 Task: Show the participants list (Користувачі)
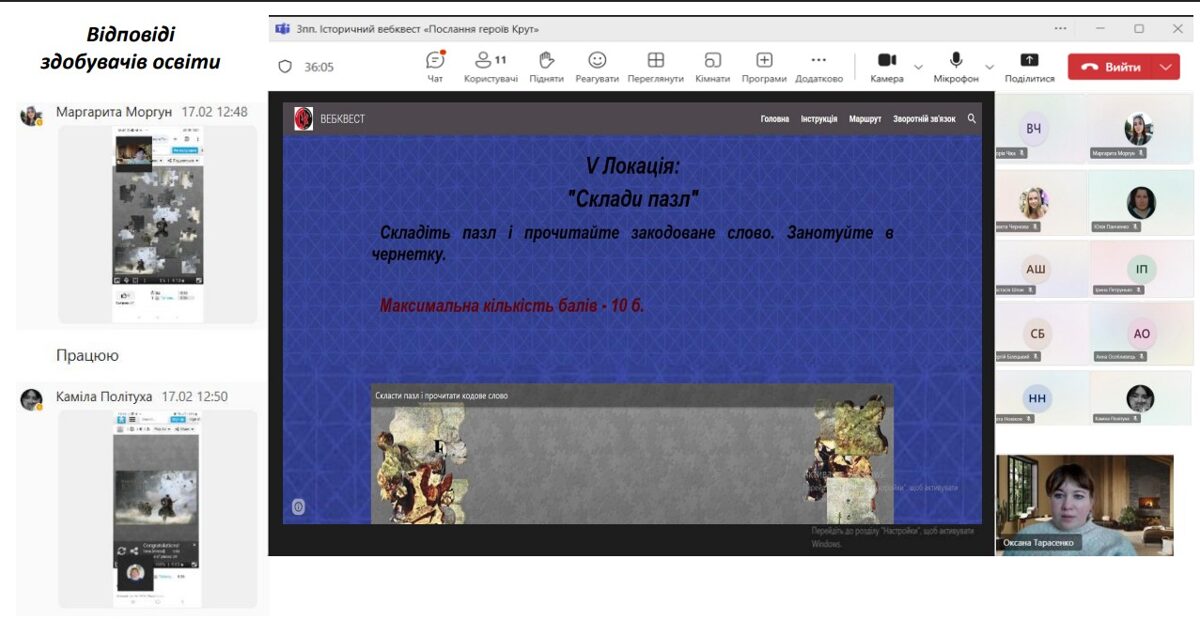(x=490, y=61)
